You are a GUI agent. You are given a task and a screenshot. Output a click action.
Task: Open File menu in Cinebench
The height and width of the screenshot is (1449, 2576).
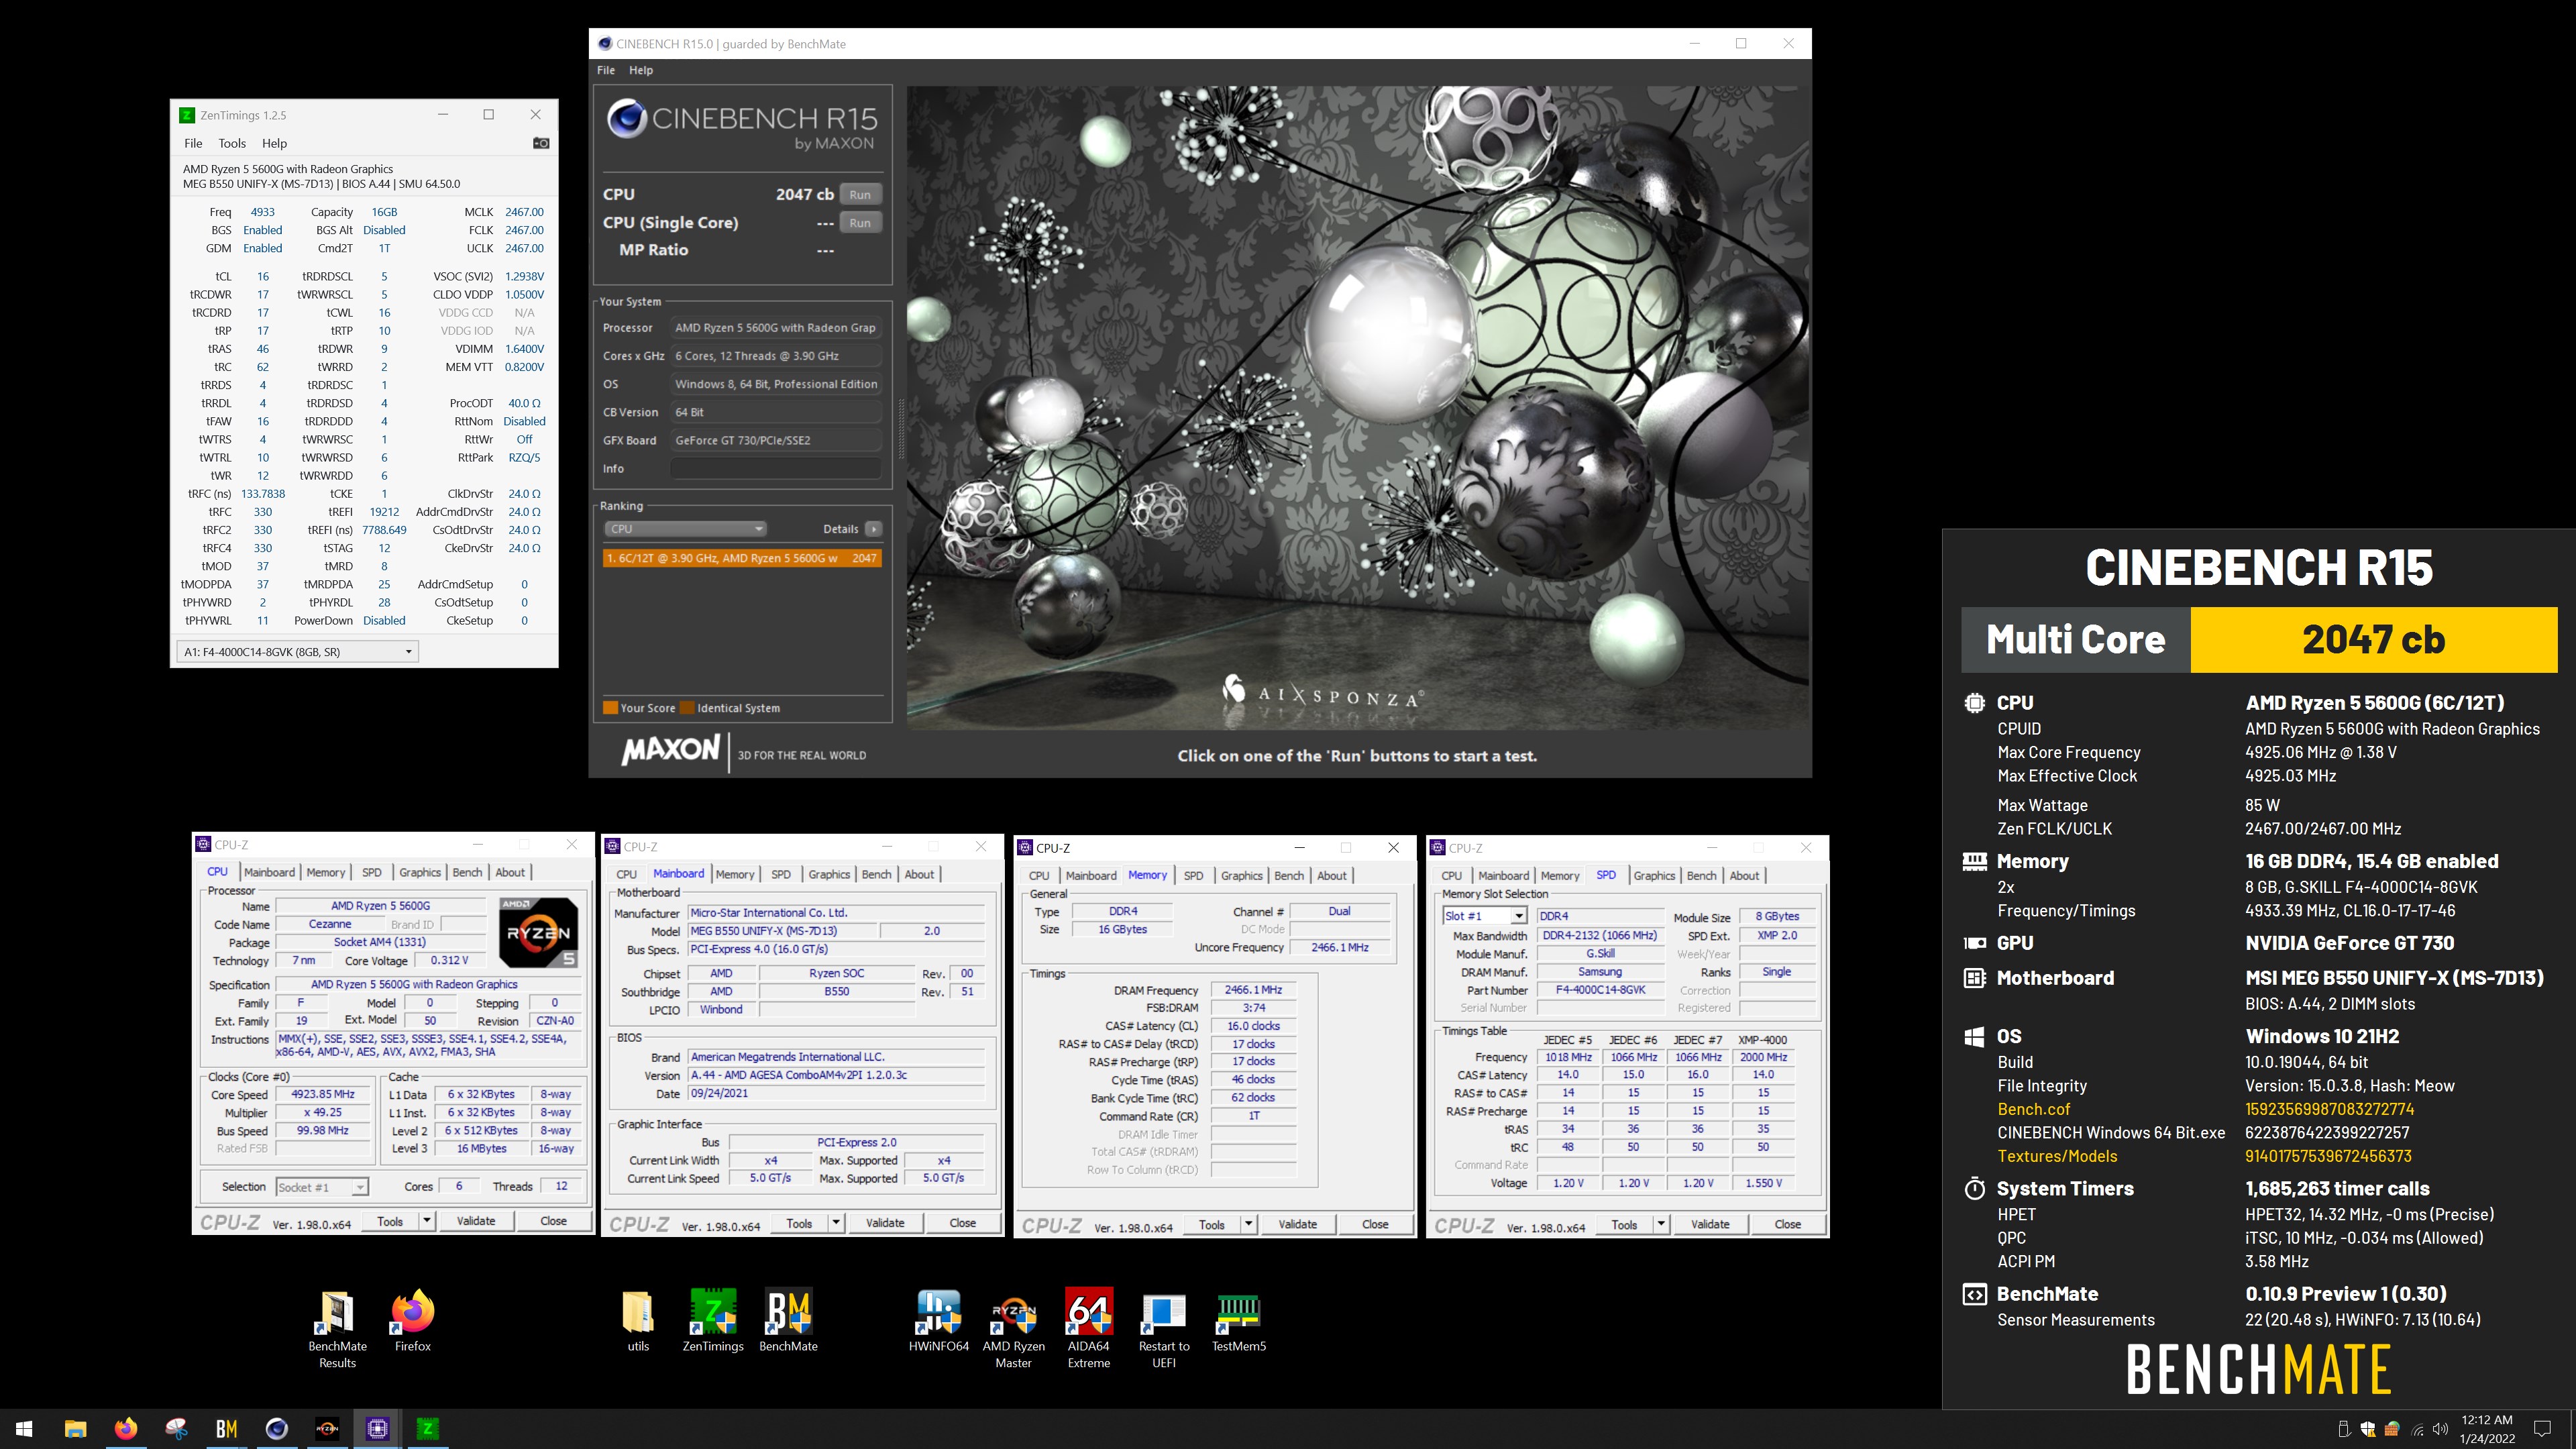pyautogui.click(x=606, y=70)
